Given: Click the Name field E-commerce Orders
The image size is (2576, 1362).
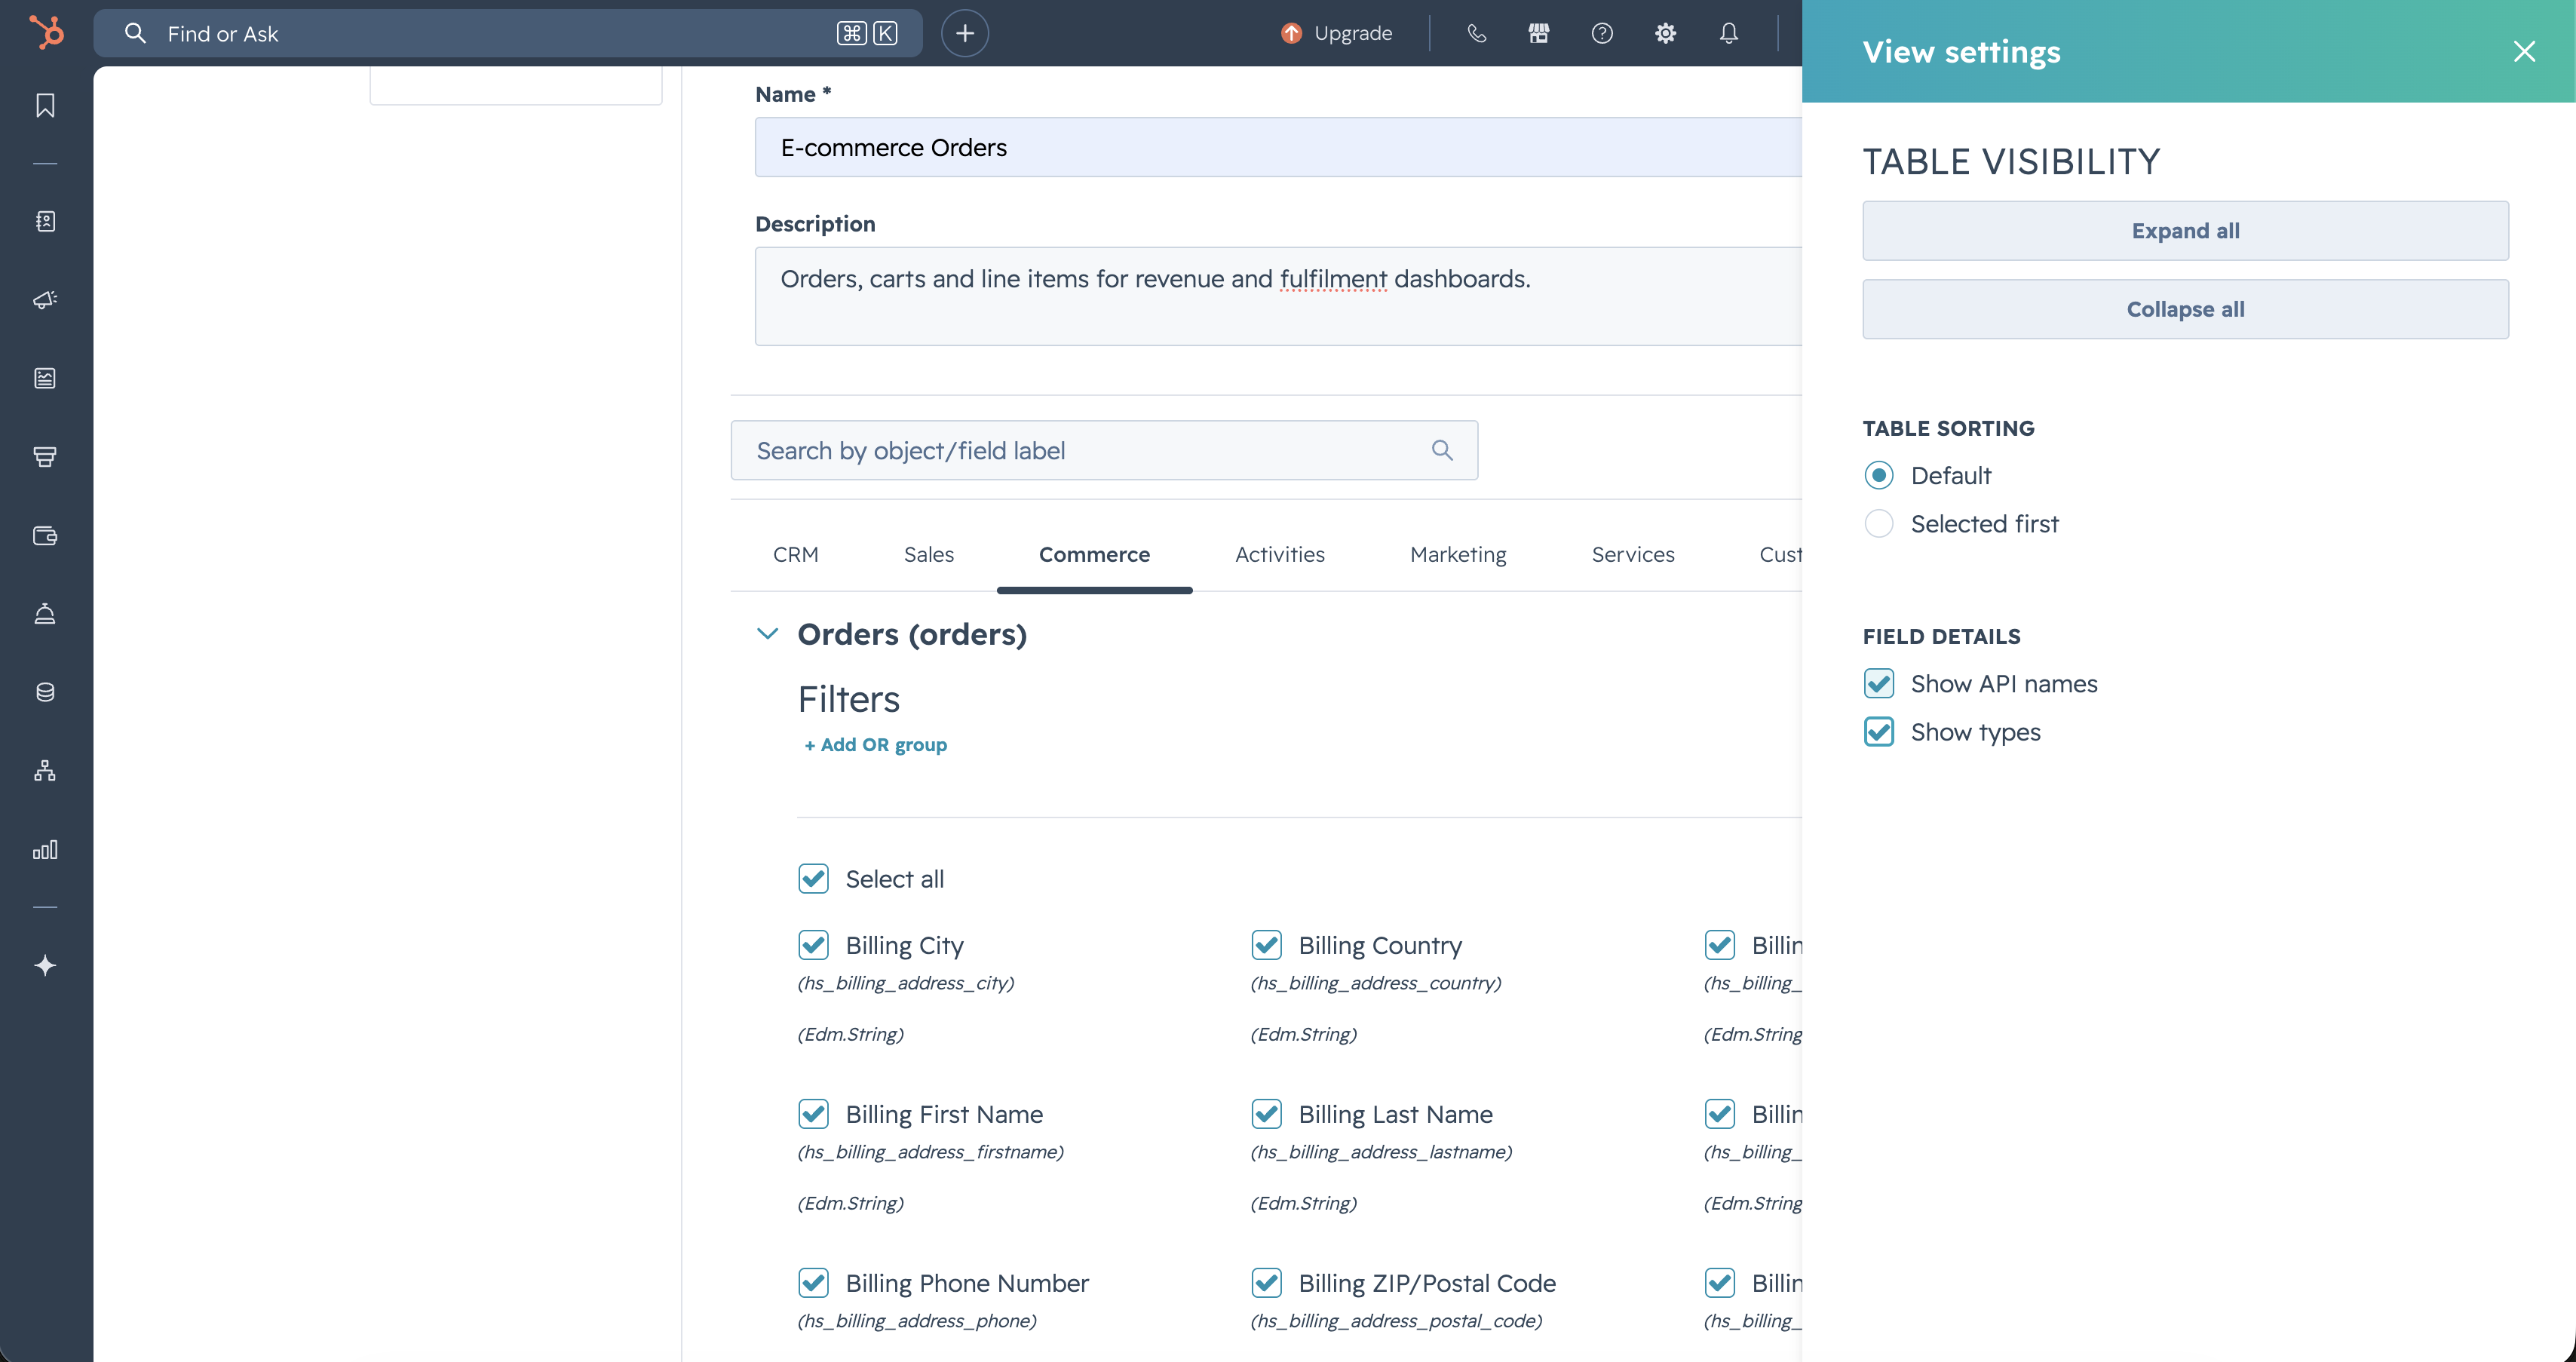Looking at the screenshot, I should pos(1278,147).
